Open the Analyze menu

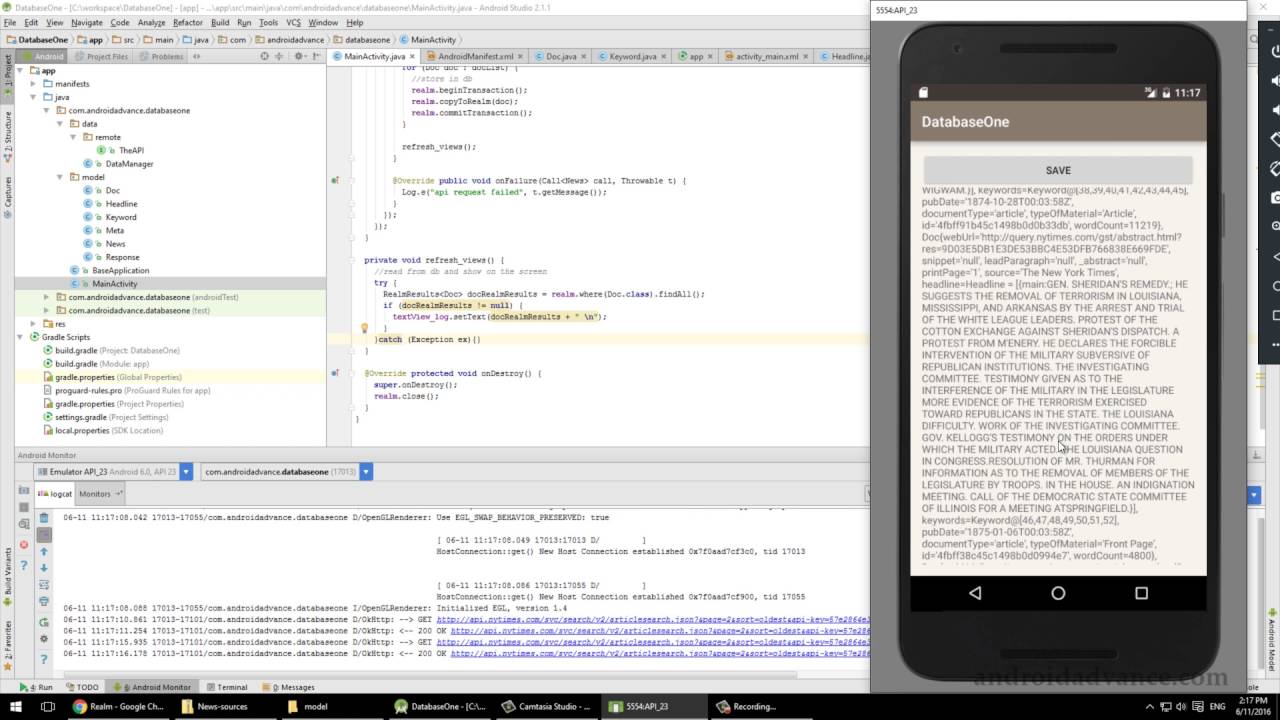[151, 22]
